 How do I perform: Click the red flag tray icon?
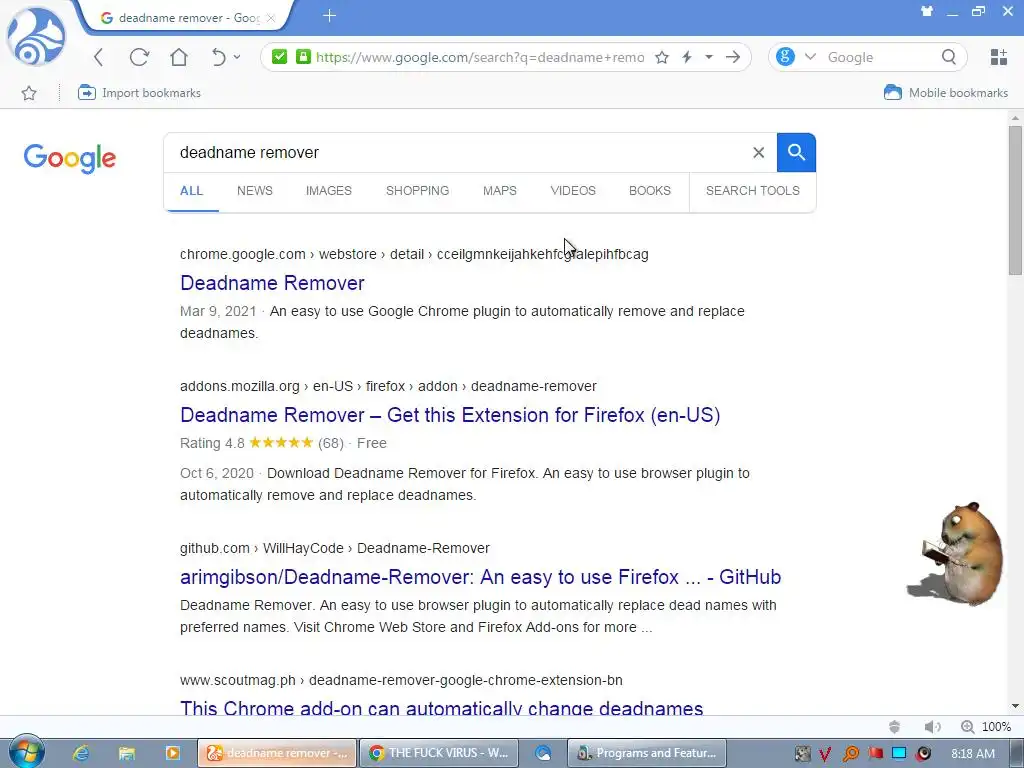(x=875, y=754)
